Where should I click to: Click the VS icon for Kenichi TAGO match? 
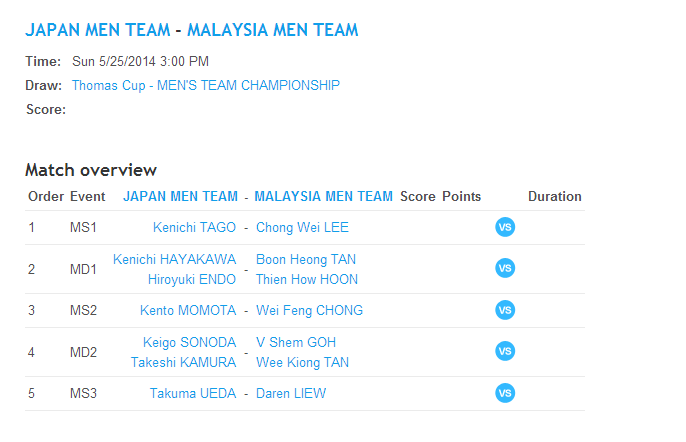point(505,227)
